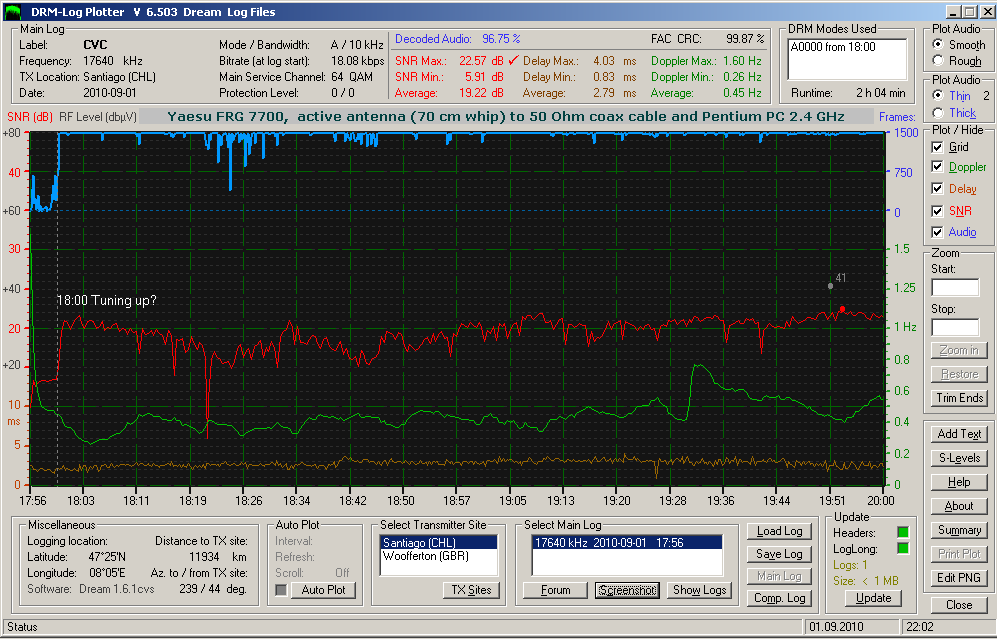Click the Zoom Stop input field
The image size is (997, 639).
(x=955, y=327)
